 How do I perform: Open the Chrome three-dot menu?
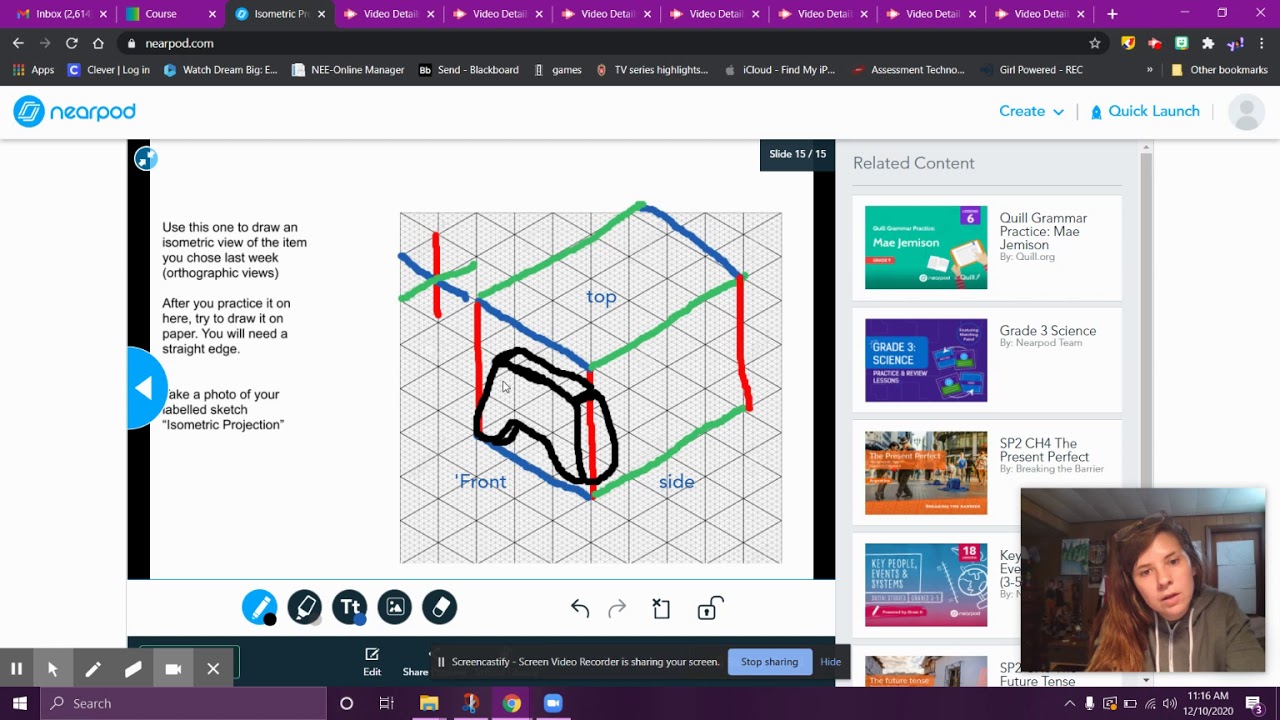click(x=1262, y=43)
